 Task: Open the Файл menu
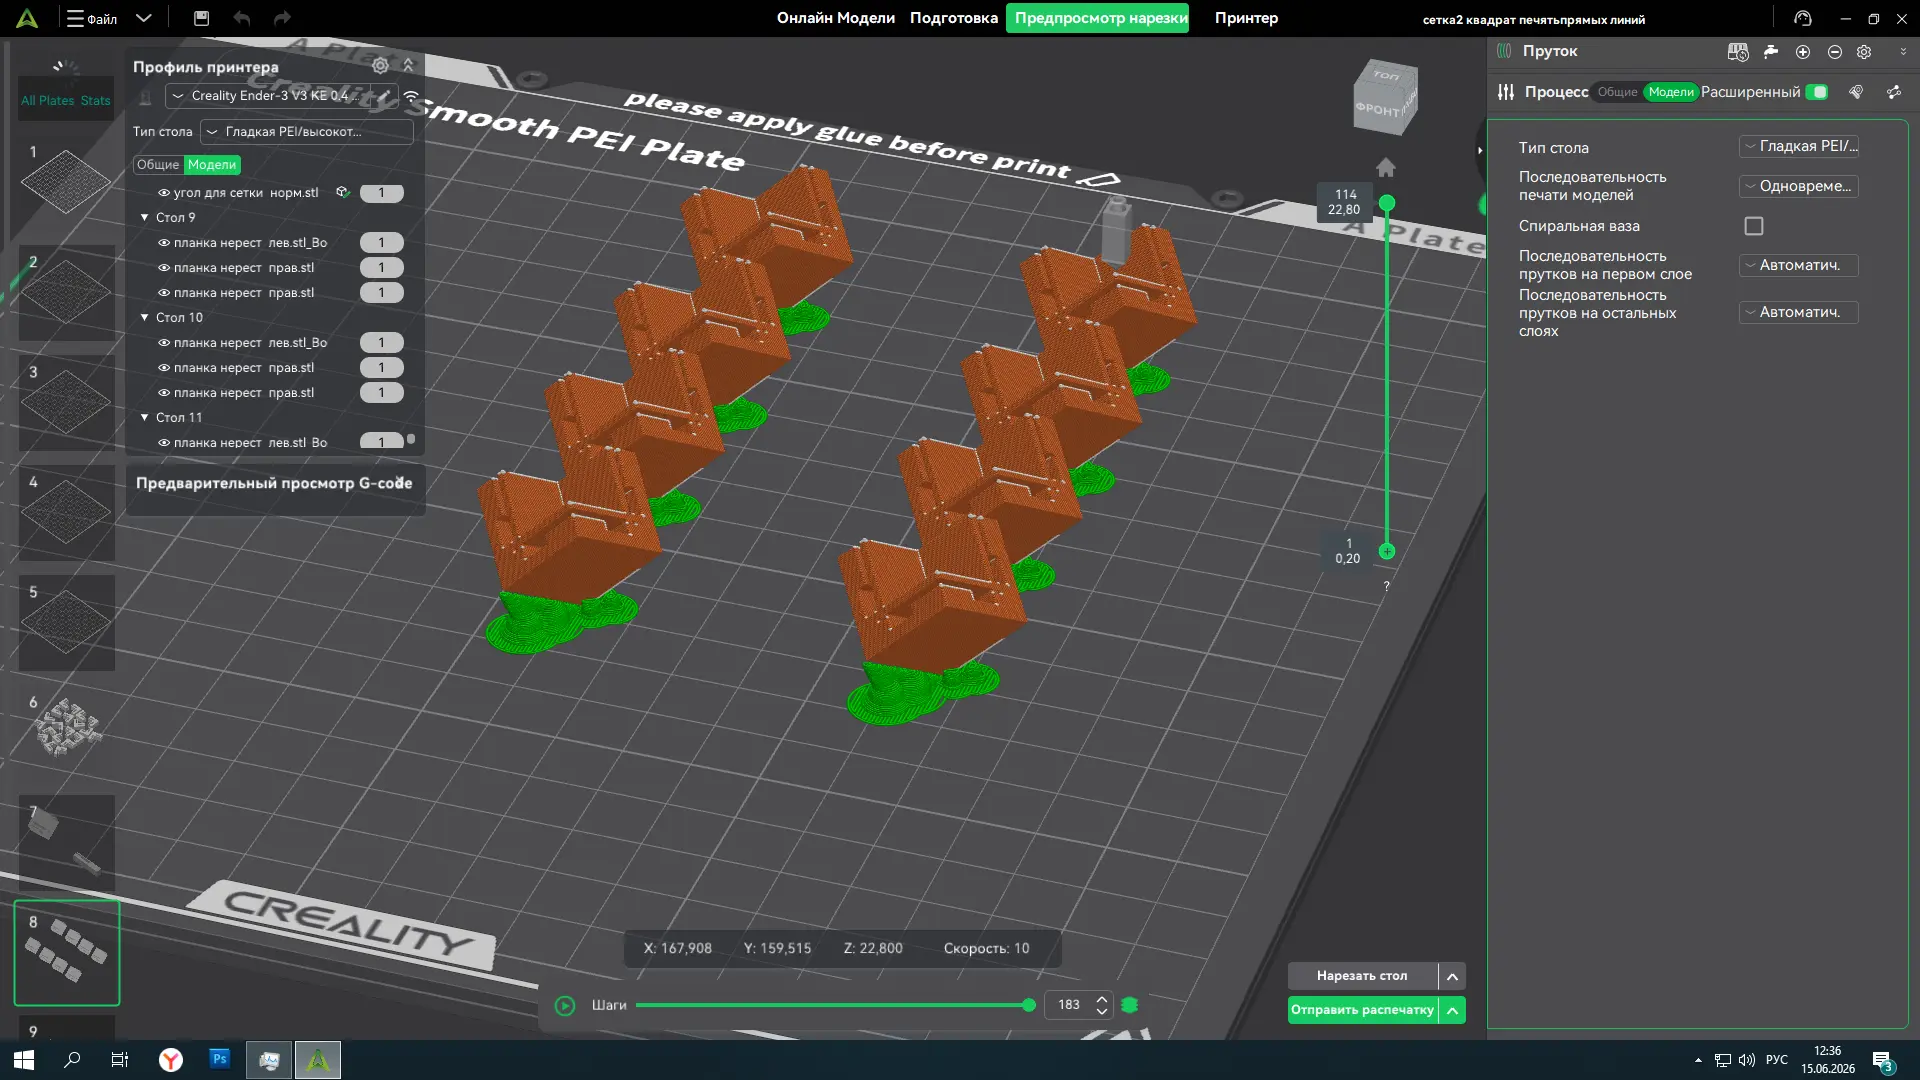pos(92,18)
